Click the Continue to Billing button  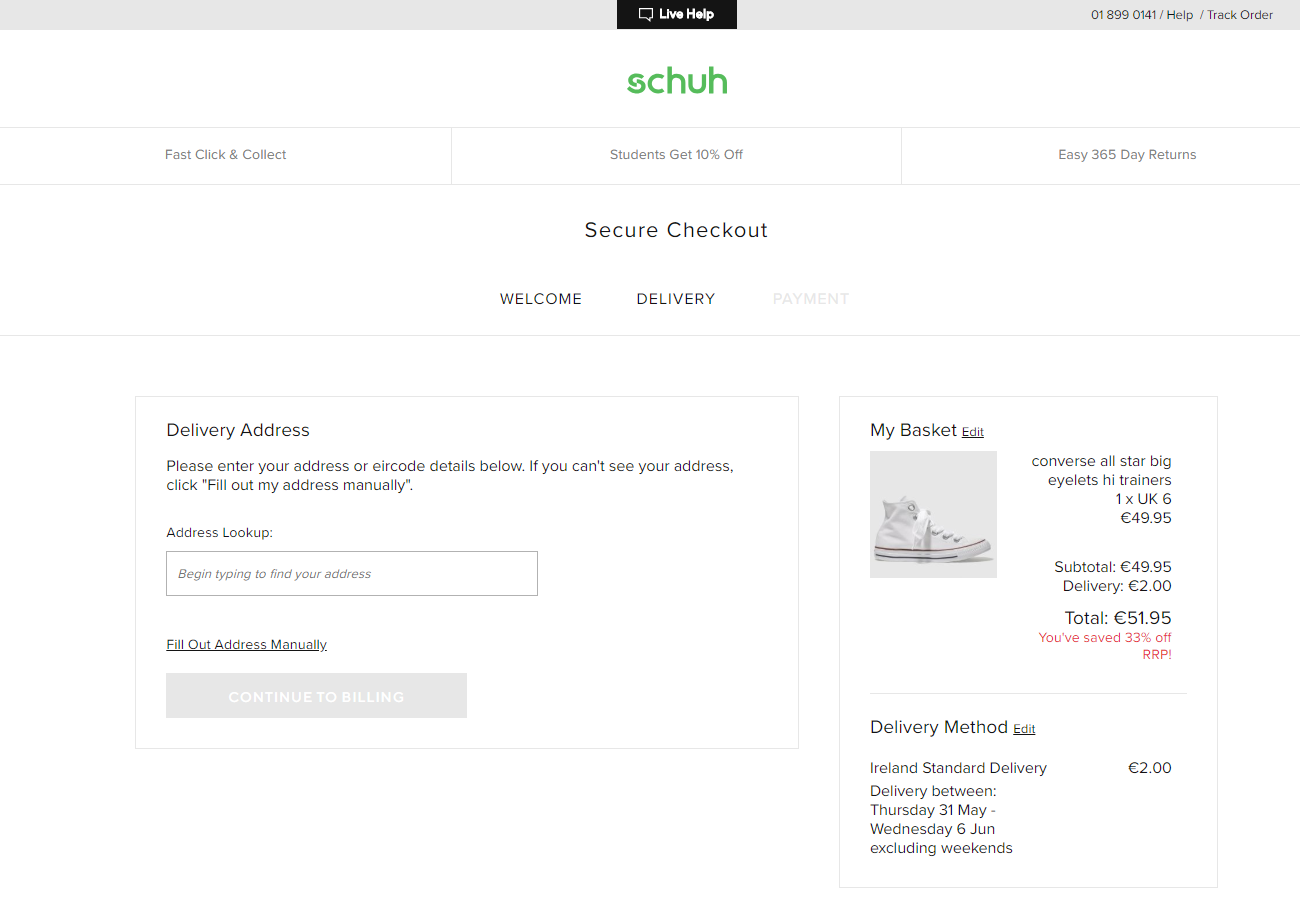pyautogui.click(x=316, y=696)
